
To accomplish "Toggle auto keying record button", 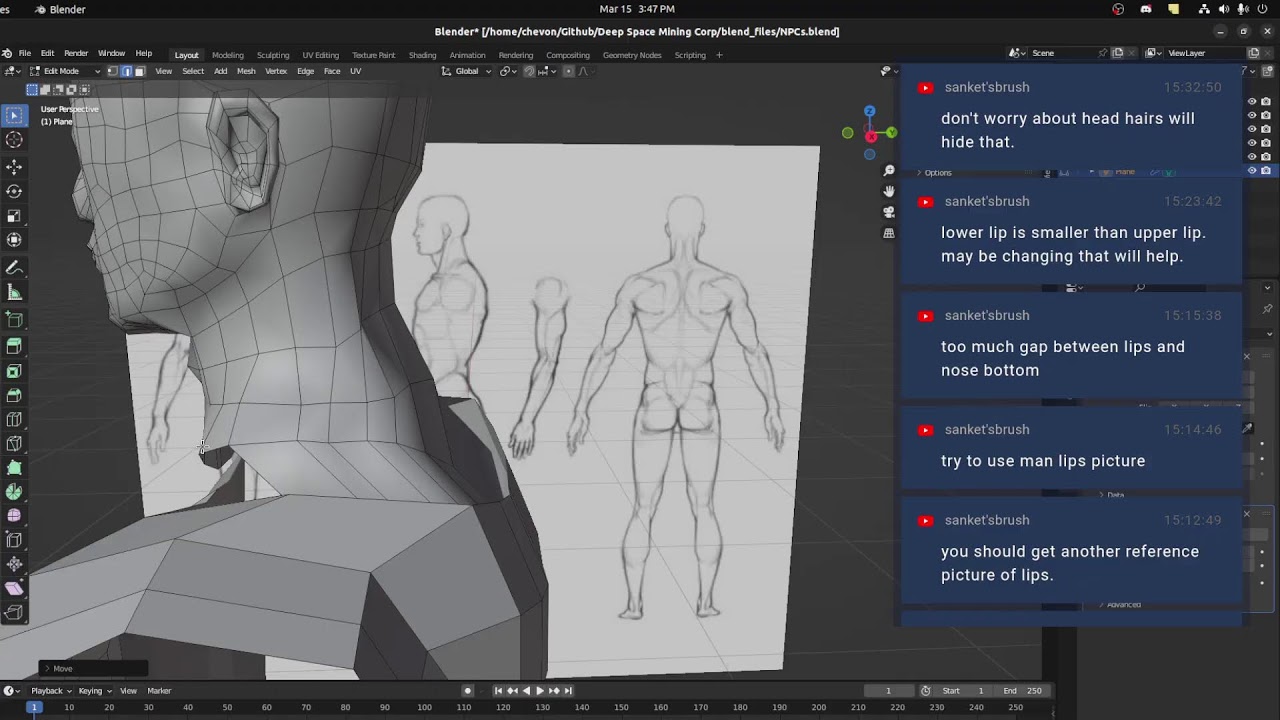I will click(x=467, y=690).
